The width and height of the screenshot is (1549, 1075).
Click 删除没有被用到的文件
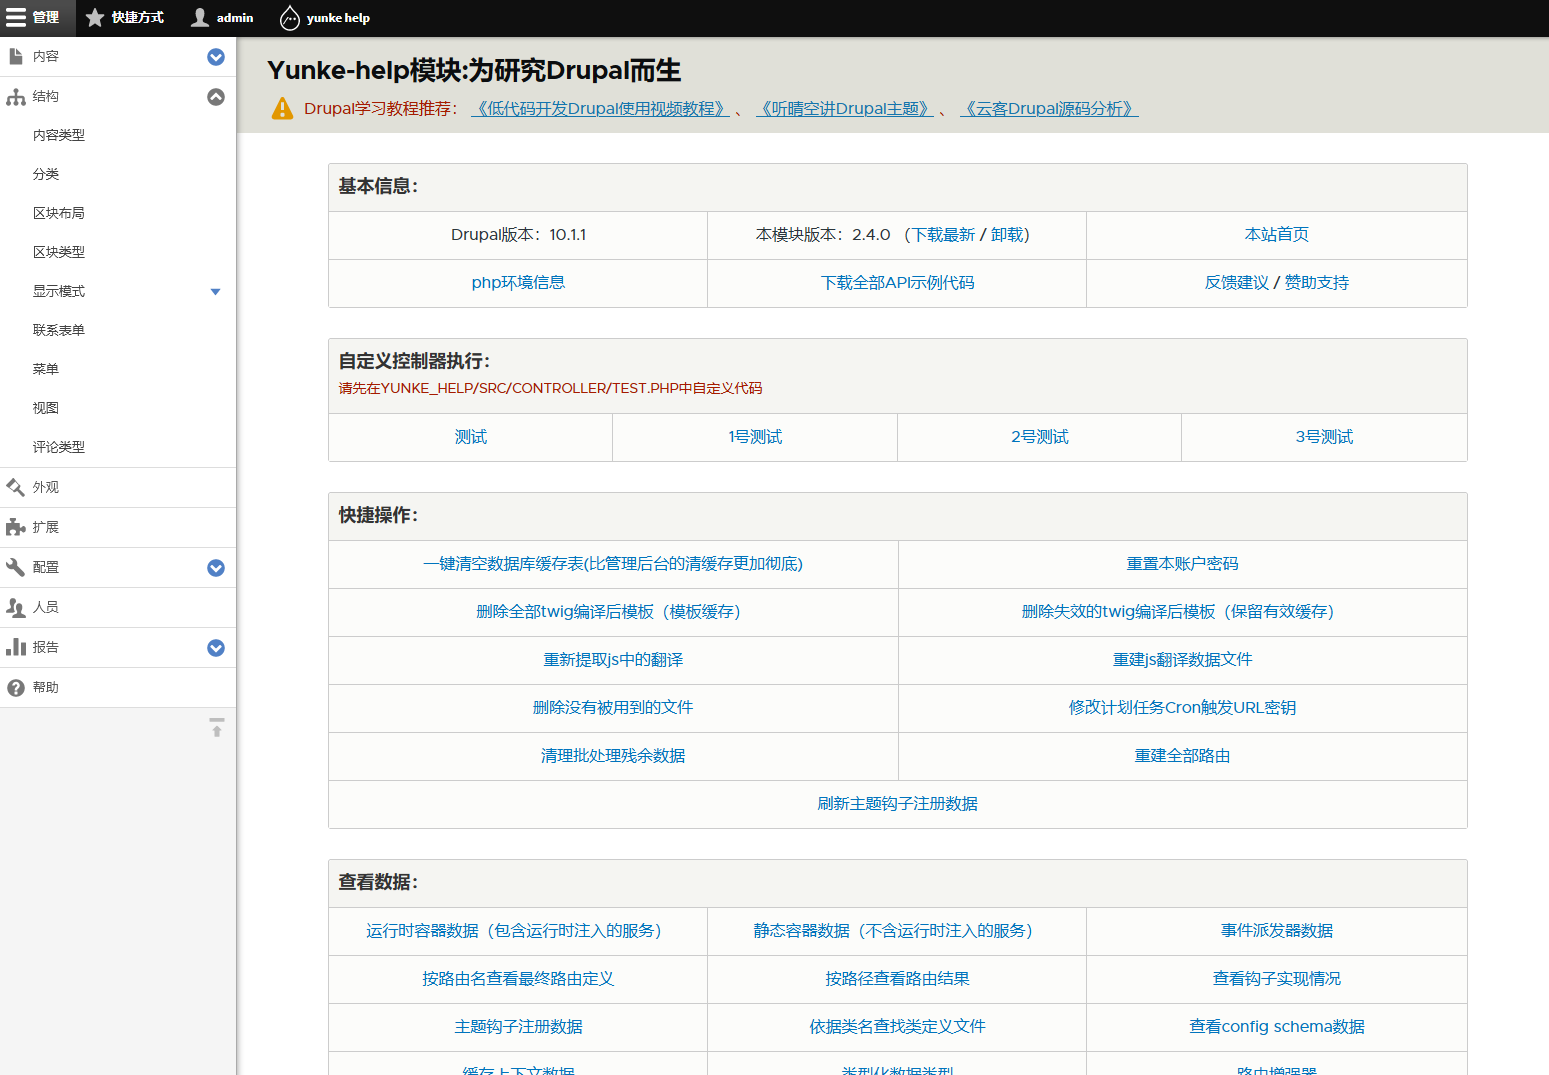613,708
